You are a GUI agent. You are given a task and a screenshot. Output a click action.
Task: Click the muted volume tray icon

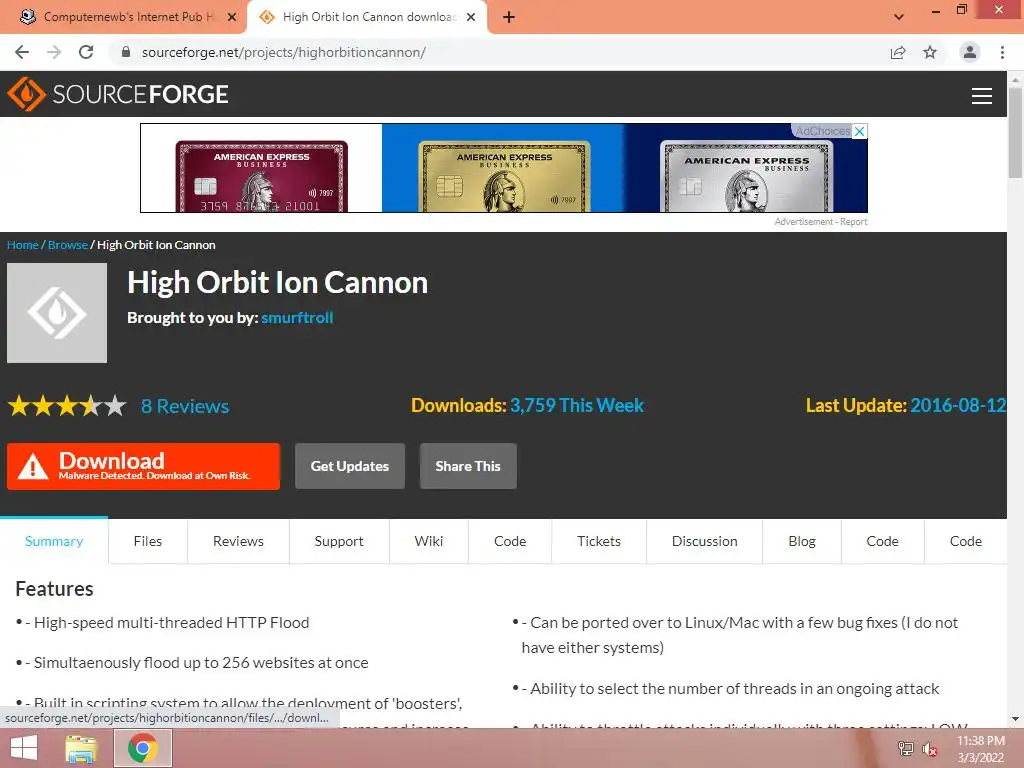pos(930,749)
